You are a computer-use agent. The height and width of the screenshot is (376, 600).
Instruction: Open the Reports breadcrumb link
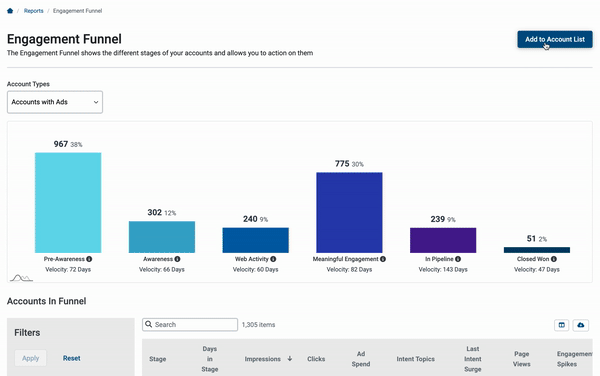click(x=34, y=11)
